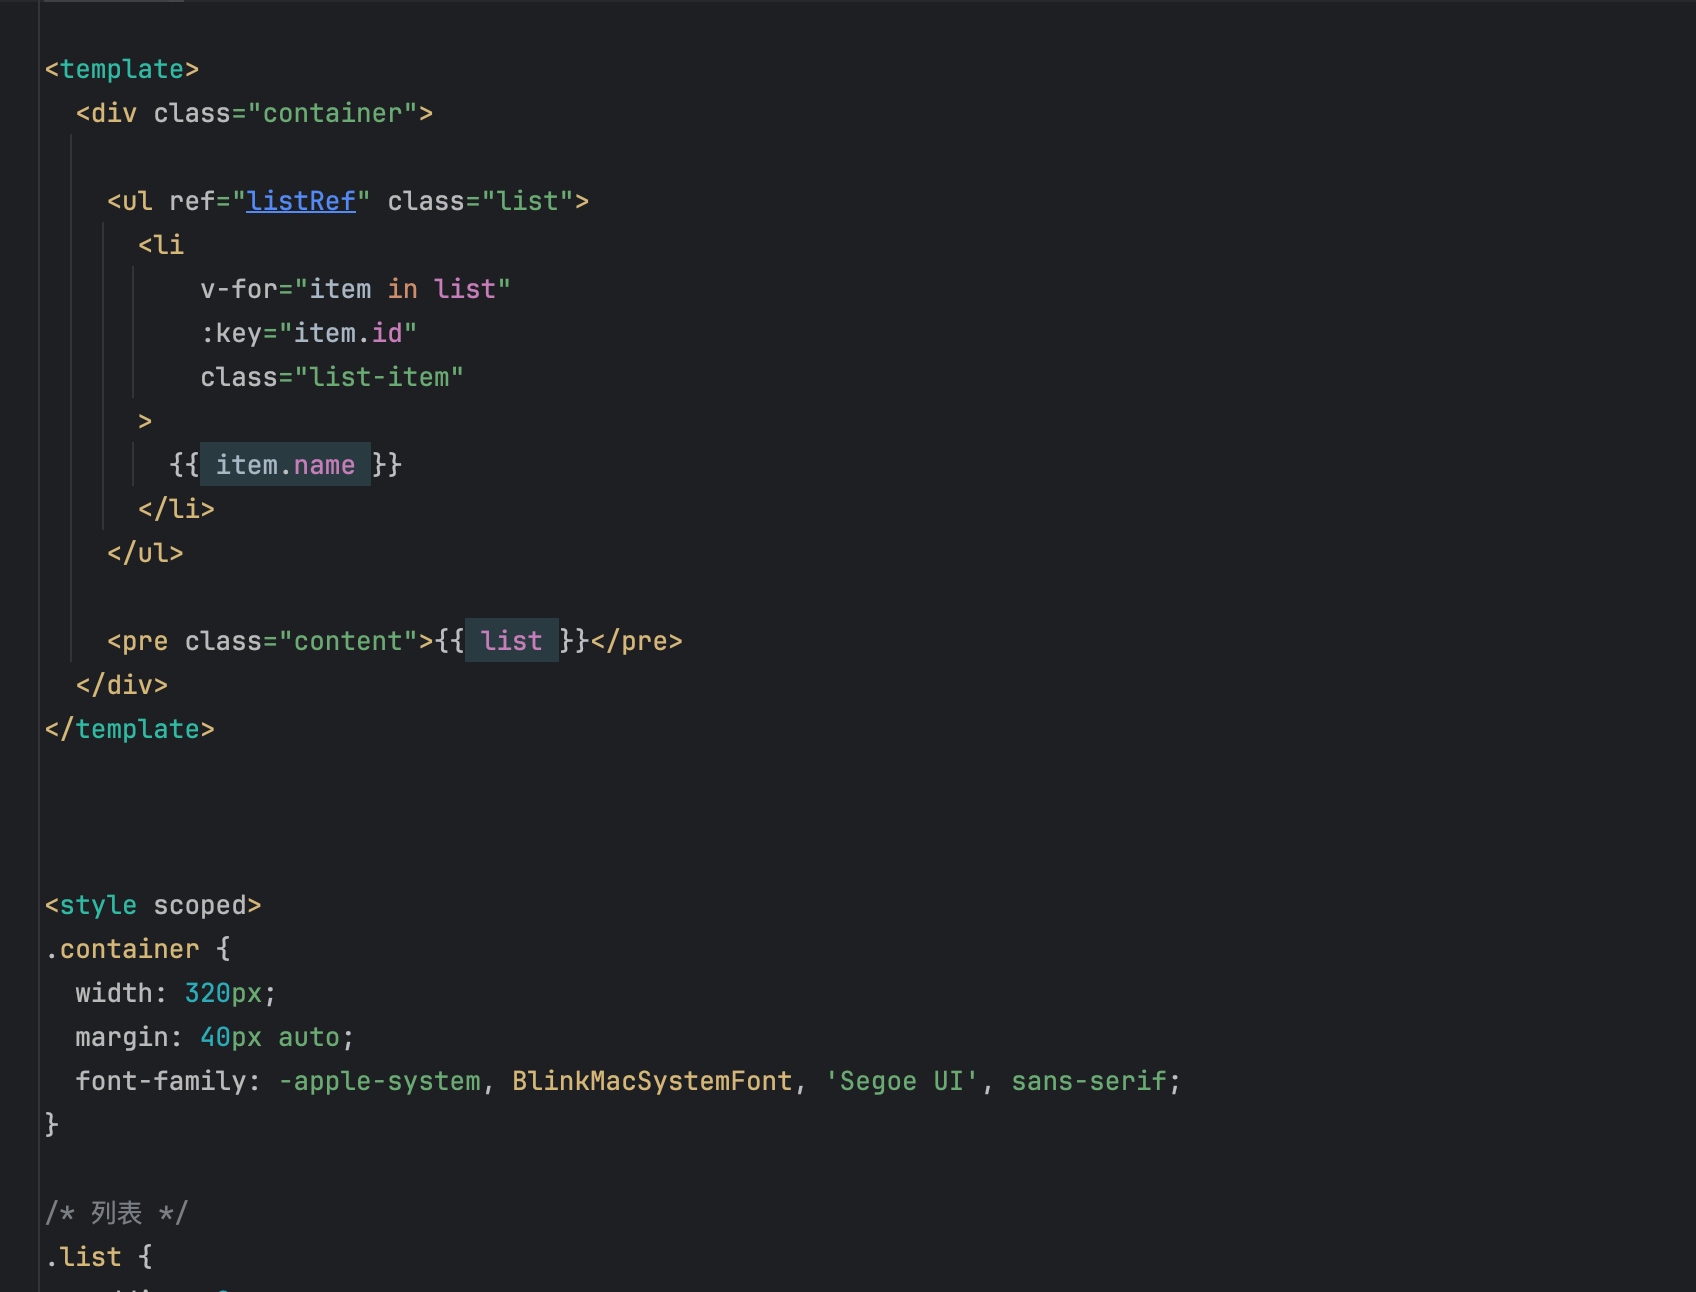Viewport: 1696px width, 1292px height.
Task: Click the font-family property name
Action: point(161,1081)
